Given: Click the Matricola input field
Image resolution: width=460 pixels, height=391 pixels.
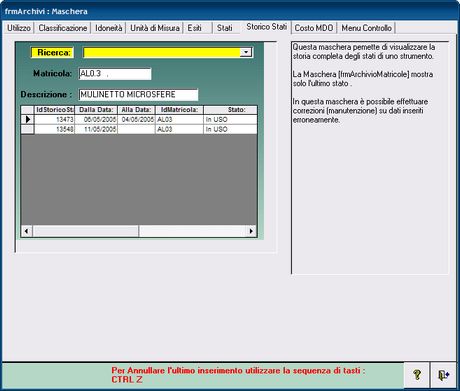Looking at the screenshot, I should 115,74.
